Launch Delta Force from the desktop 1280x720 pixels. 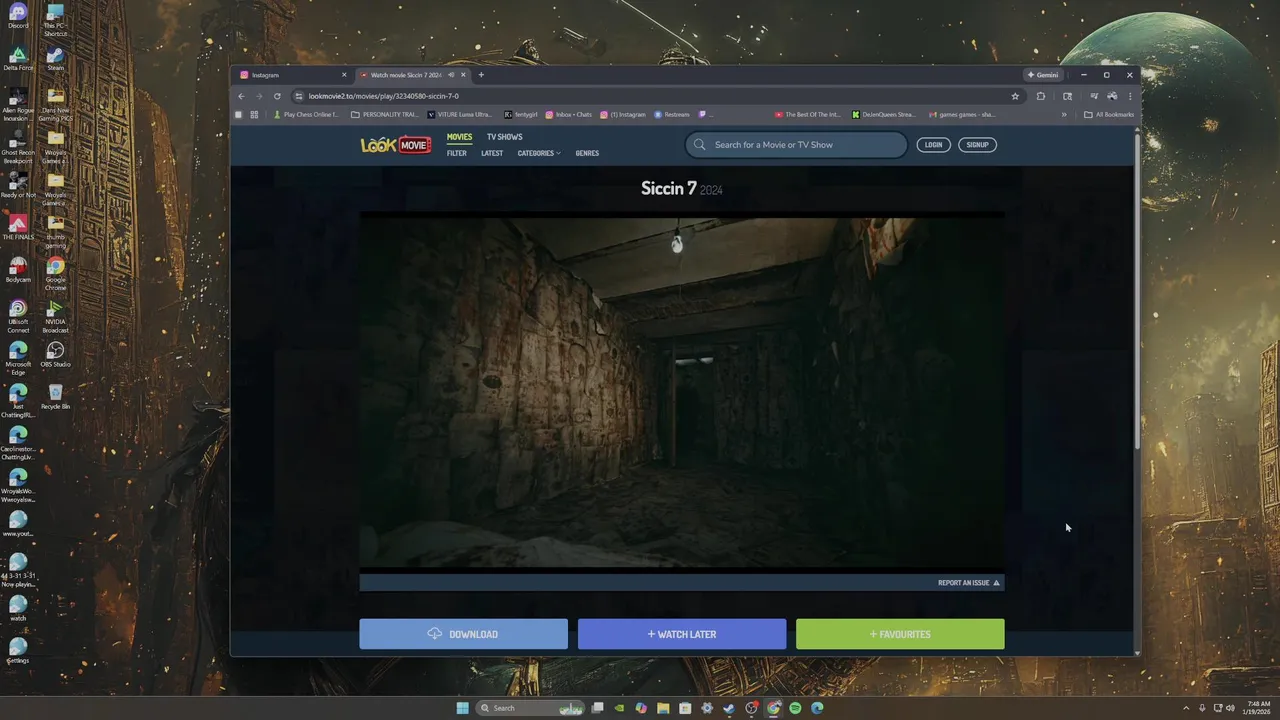18,58
